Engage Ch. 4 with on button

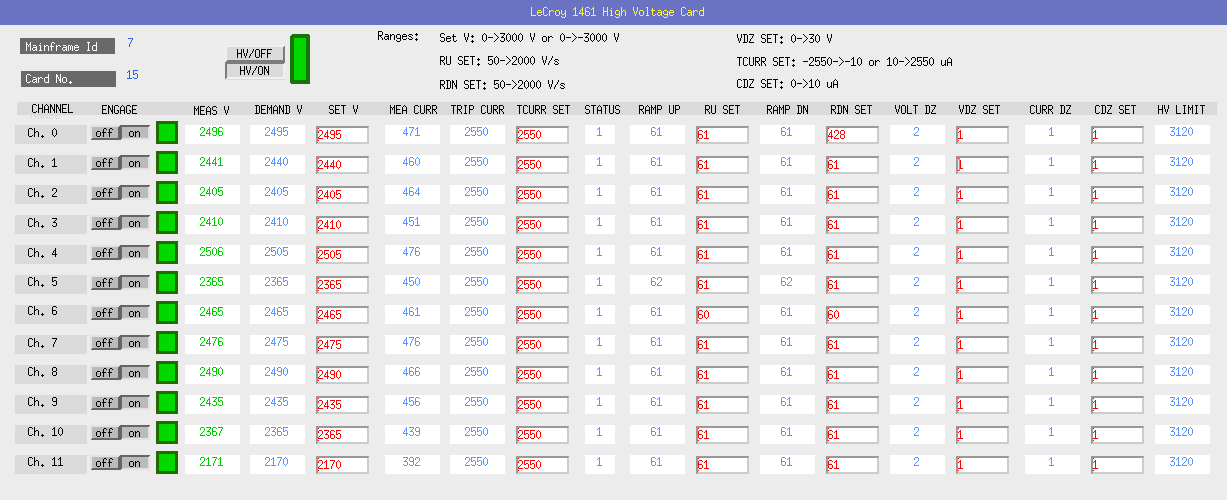tap(135, 253)
